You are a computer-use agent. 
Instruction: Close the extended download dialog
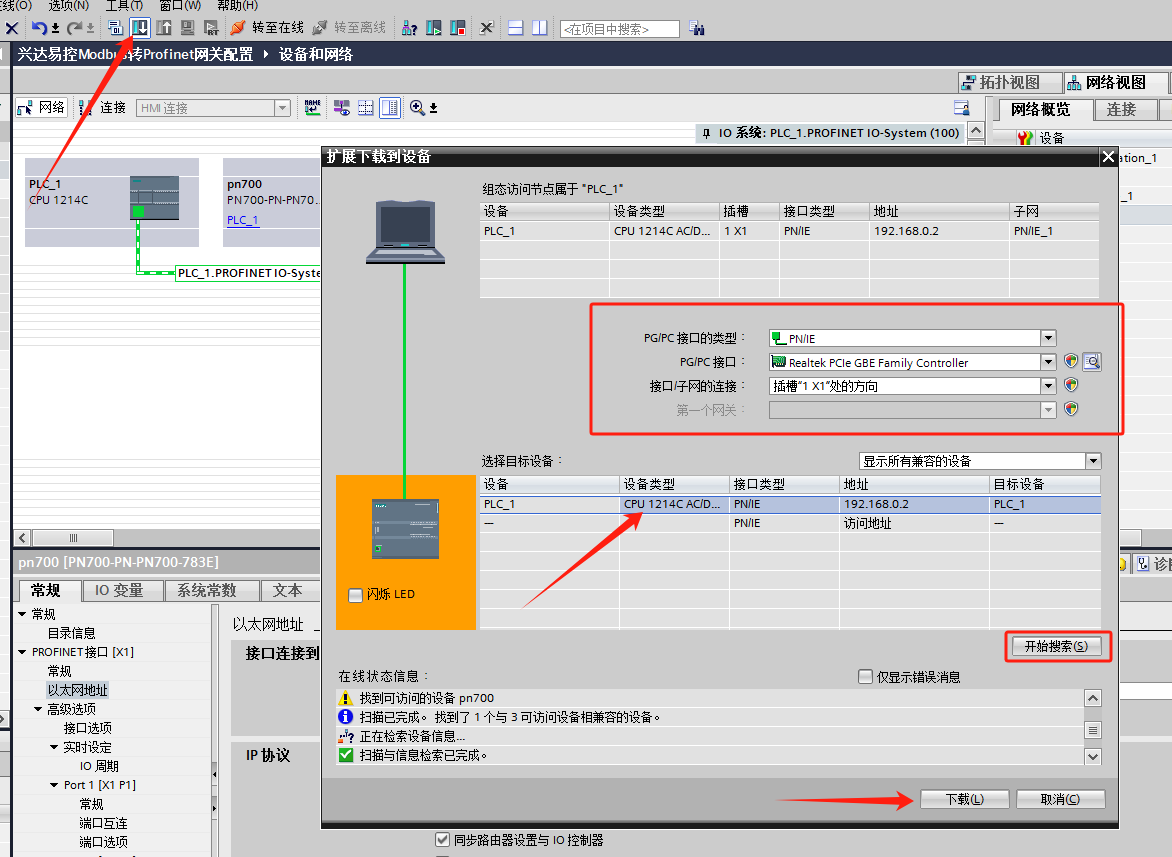[x=1108, y=157]
